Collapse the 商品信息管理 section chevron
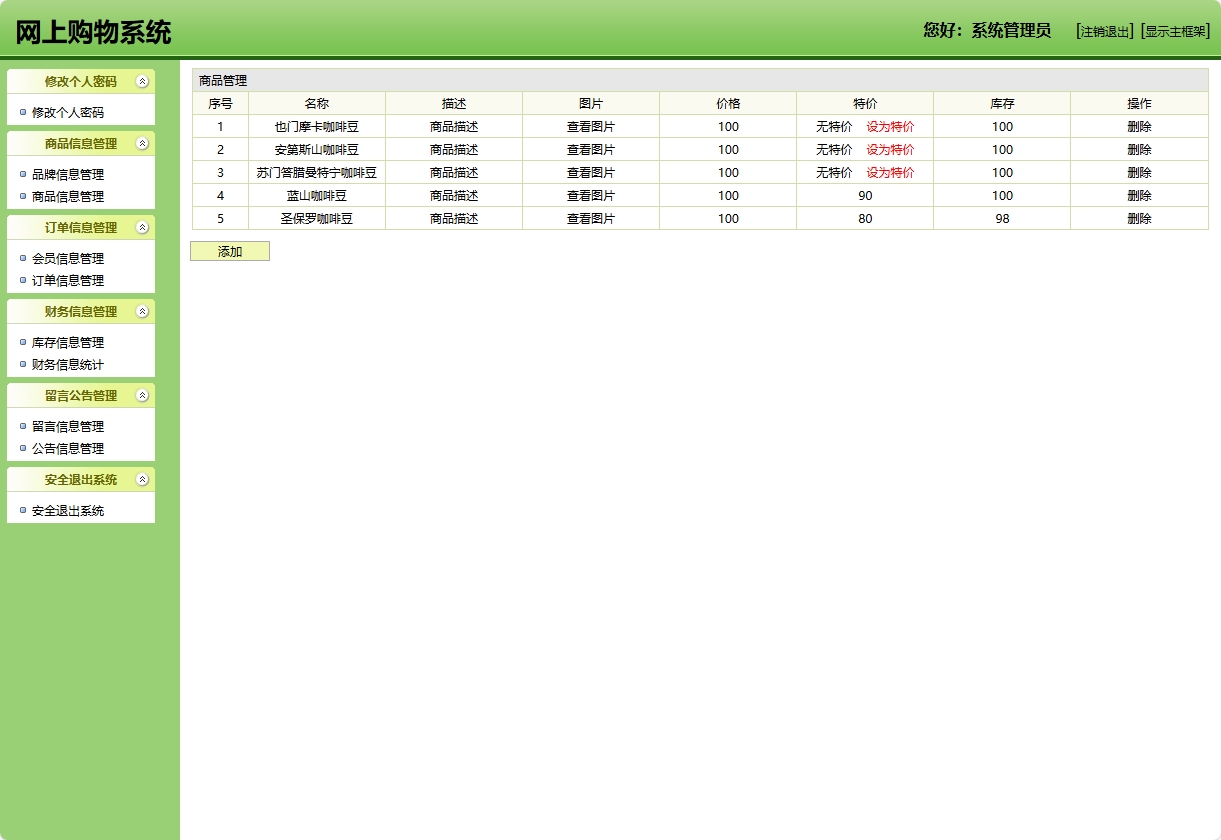 142,143
